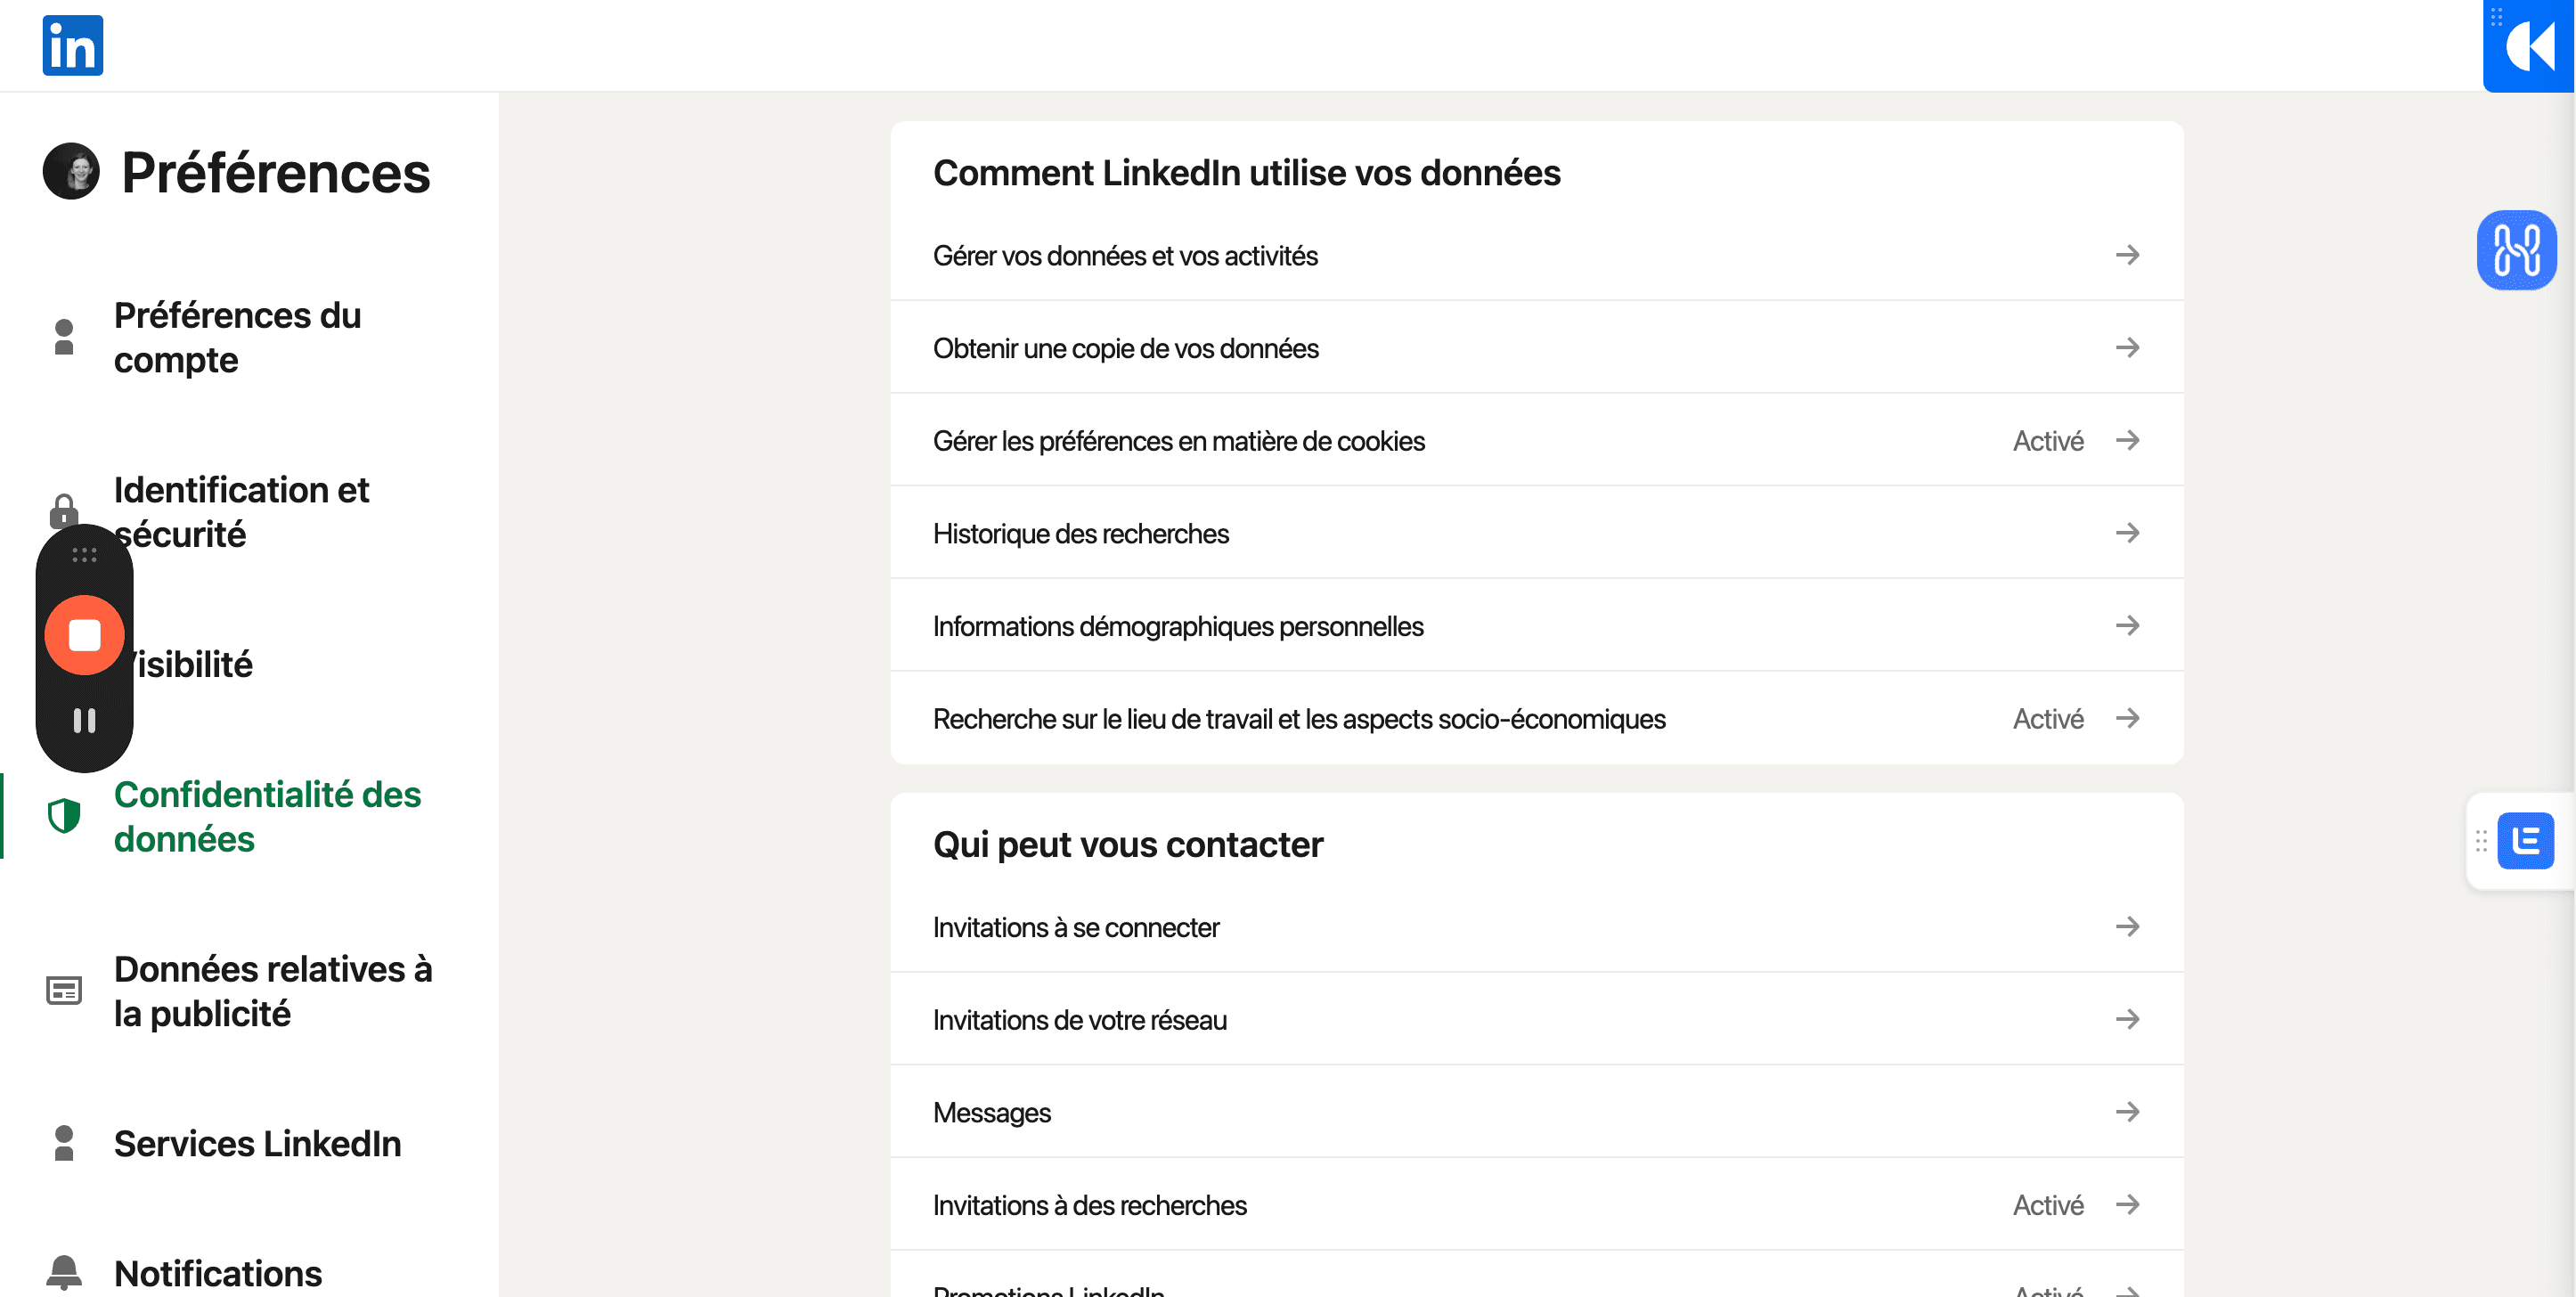Viewport: 2576px width, 1297px height.
Task: Click arrow for Invitations à des recherches
Action: click(x=2127, y=1204)
